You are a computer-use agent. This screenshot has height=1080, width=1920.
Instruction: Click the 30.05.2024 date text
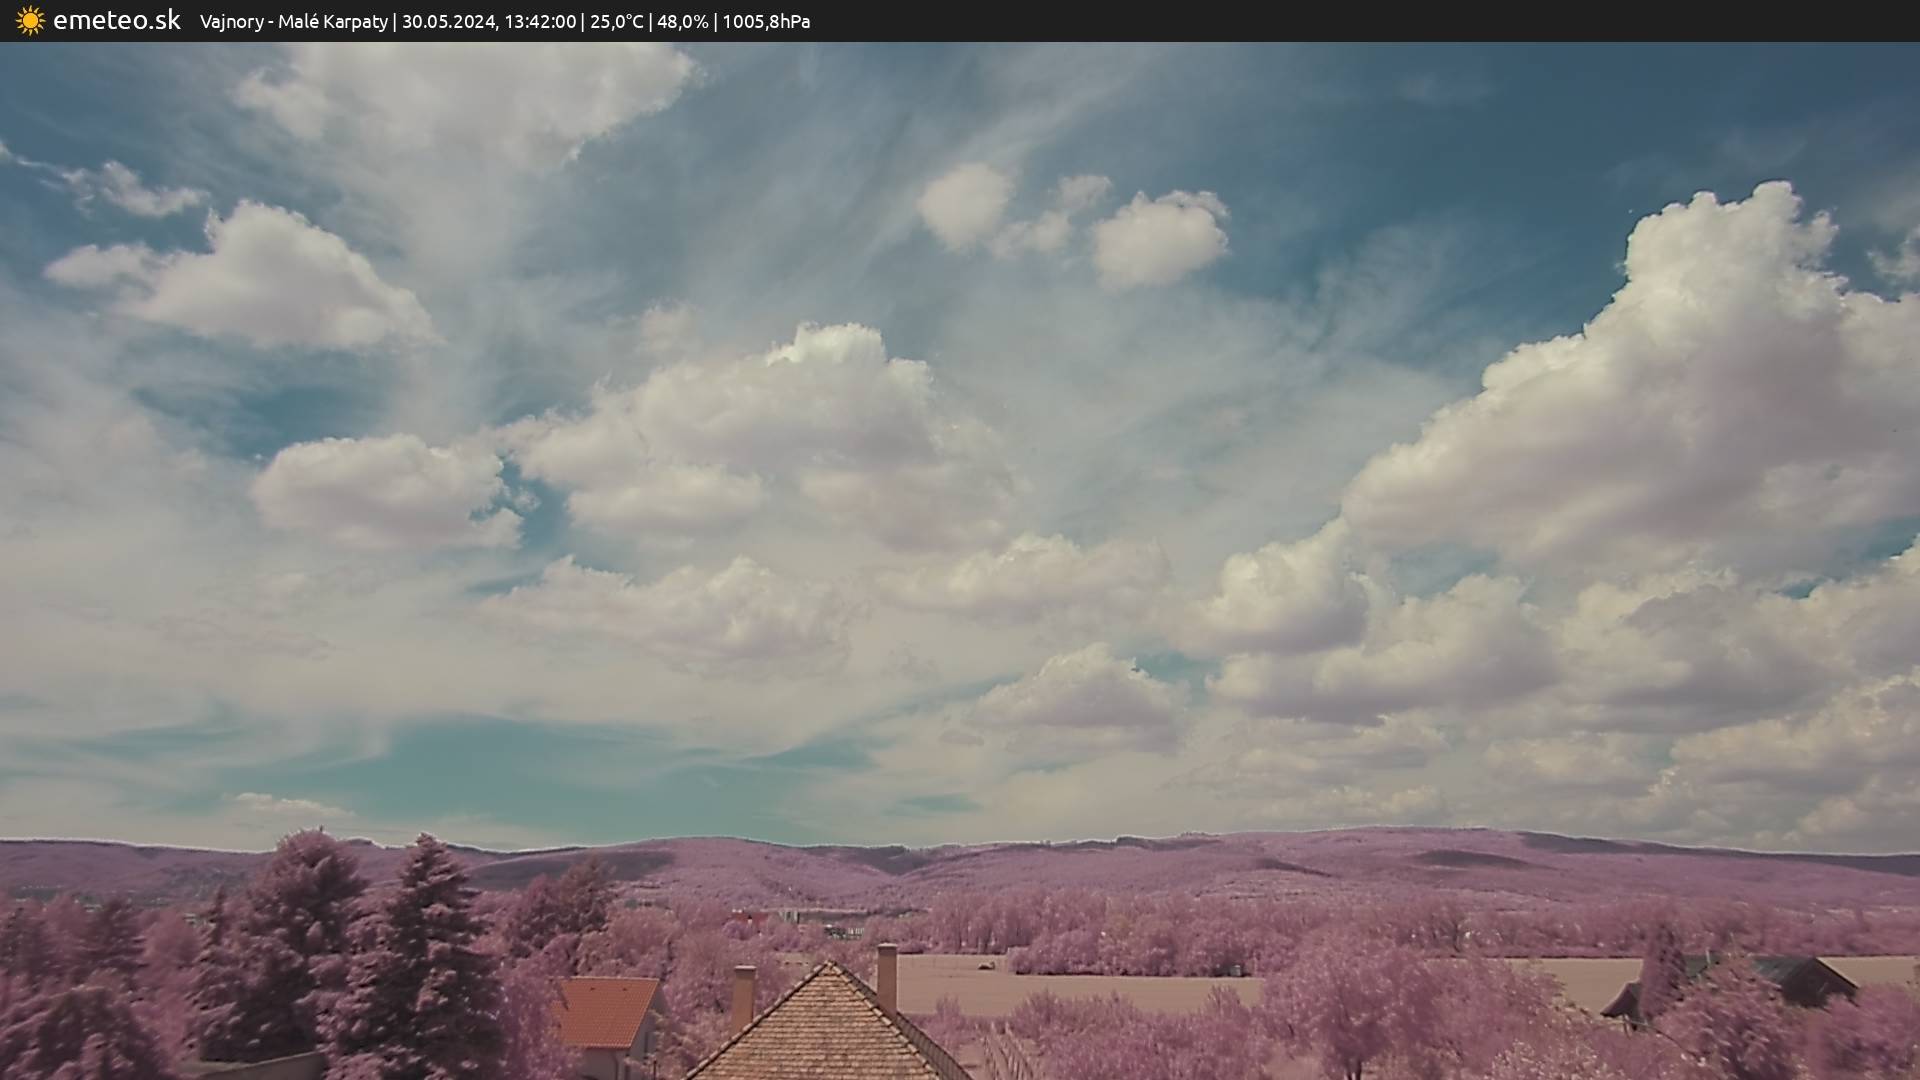(x=449, y=22)
